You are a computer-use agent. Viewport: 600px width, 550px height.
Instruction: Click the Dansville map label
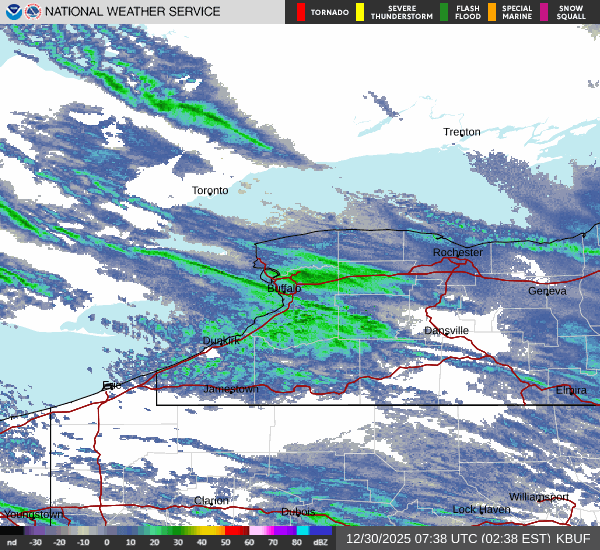[x=446, y=331]
